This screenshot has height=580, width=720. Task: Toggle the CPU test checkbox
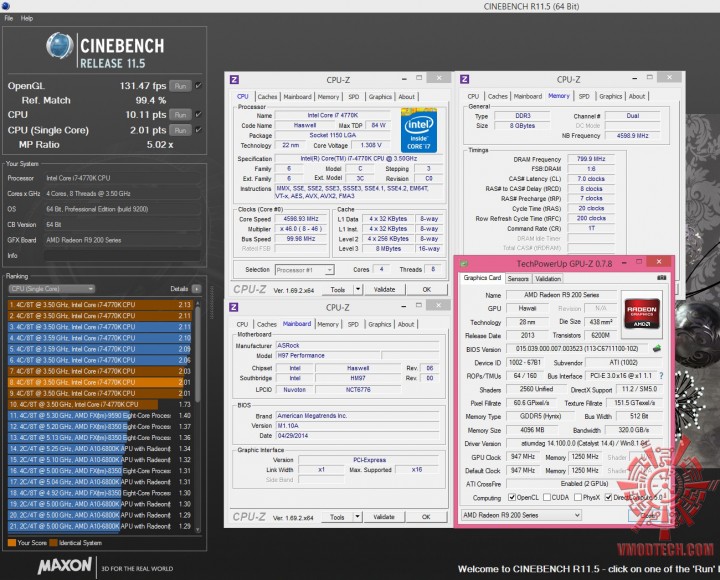(198, 114)
